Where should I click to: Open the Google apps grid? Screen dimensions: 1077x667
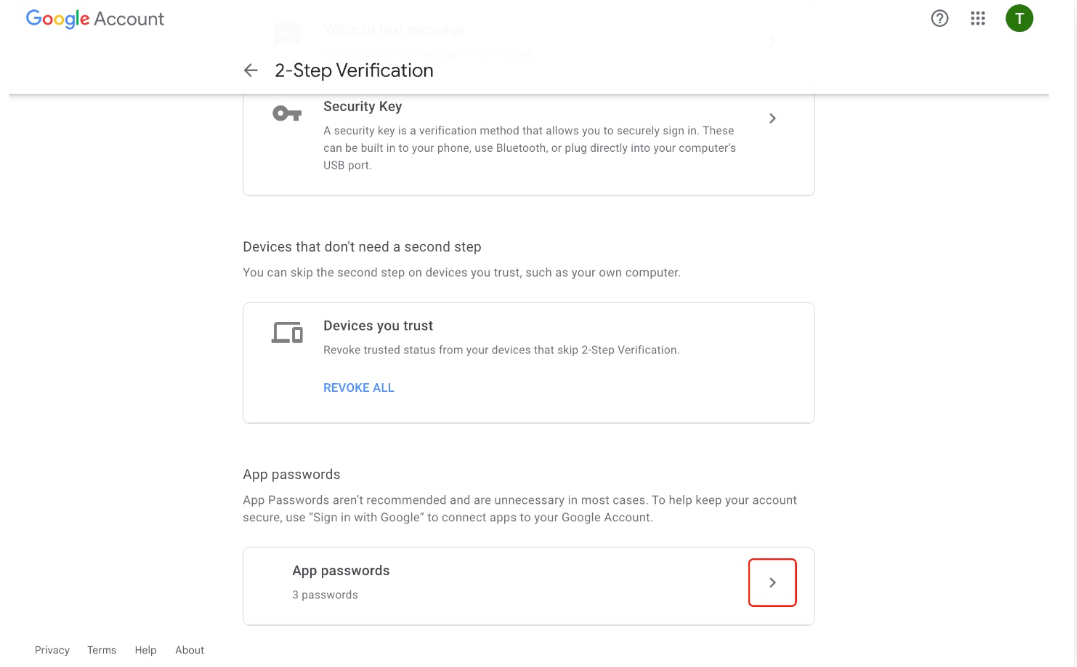click(x=978, y=18)
